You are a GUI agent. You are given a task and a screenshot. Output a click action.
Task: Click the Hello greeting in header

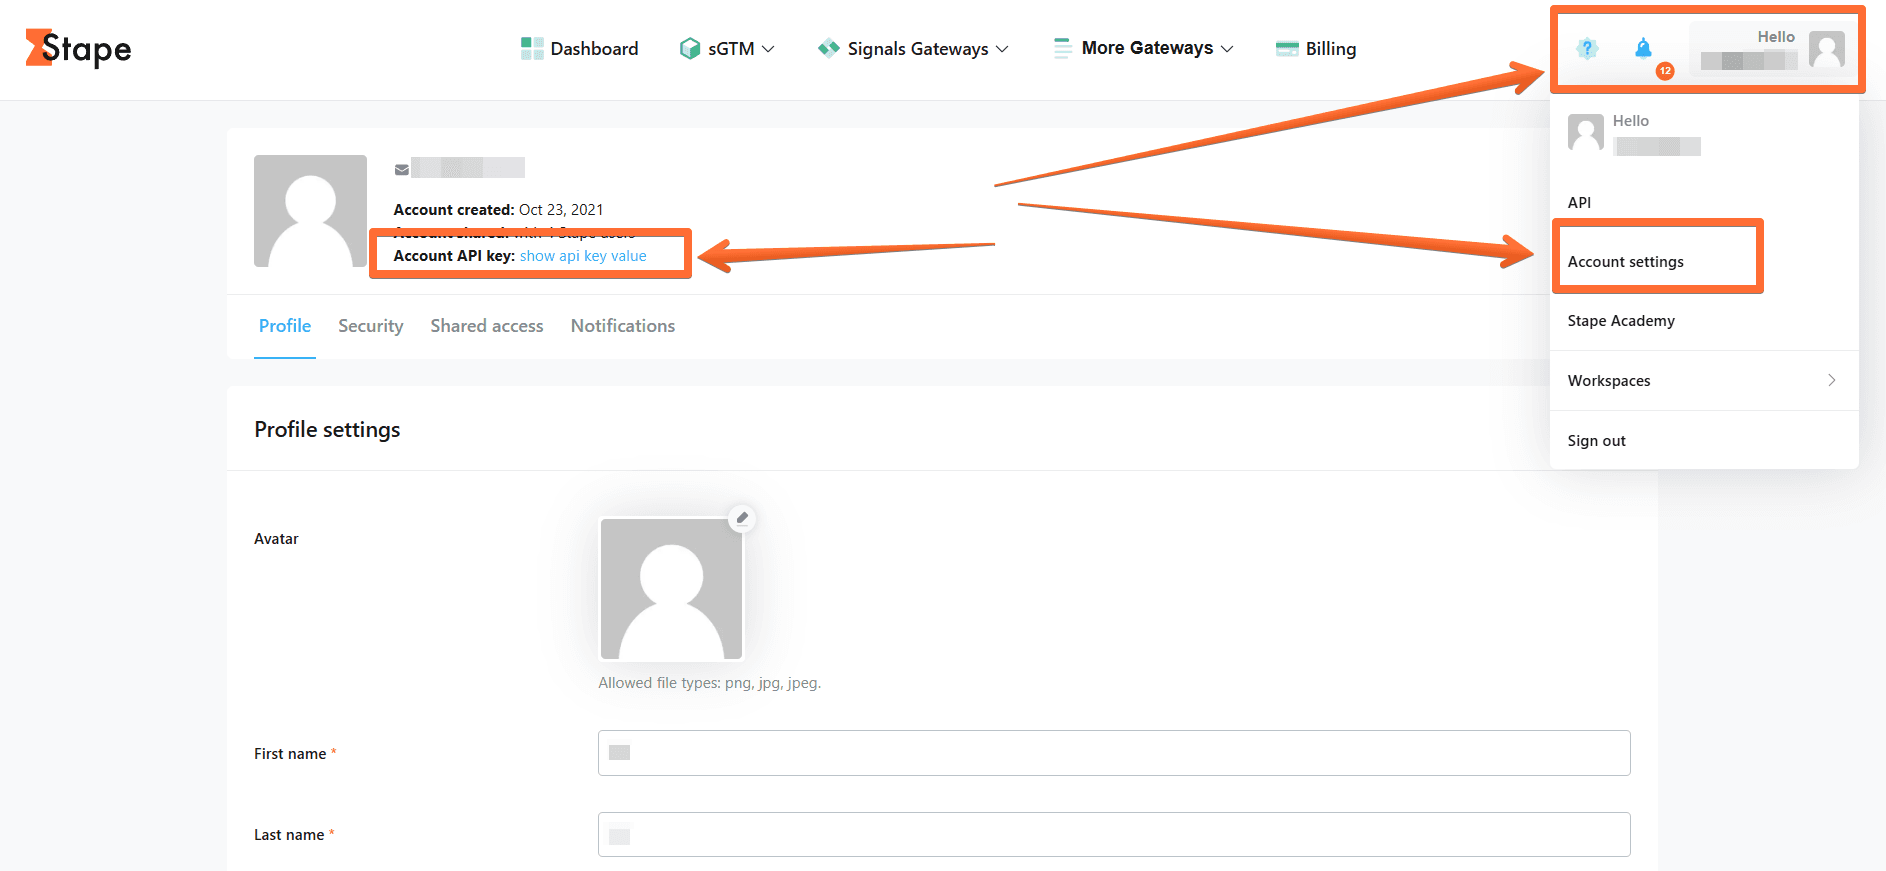pyautogui.click(x=1776, y=37)
